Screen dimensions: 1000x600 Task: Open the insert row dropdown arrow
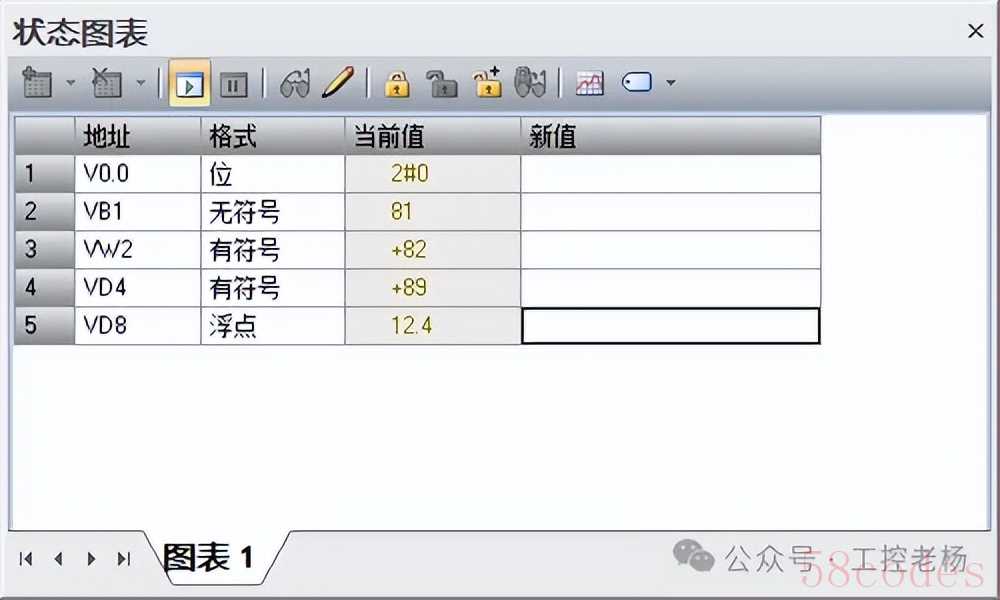pyautogui.click(x=71, y=83)
